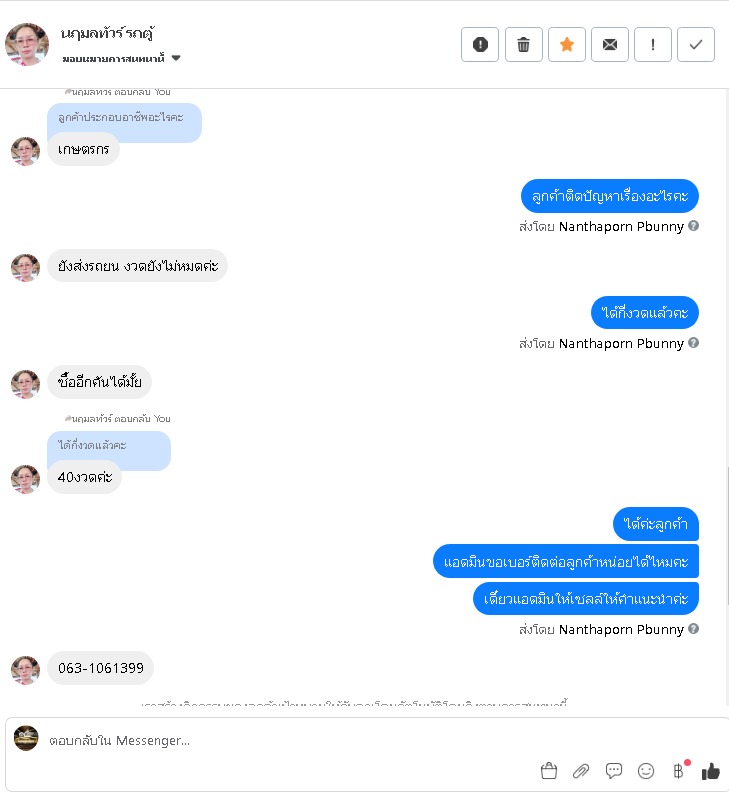The image size is (729, 793).
Task: Open the emoji smiley picker
Action: click(x=646, y=771)
